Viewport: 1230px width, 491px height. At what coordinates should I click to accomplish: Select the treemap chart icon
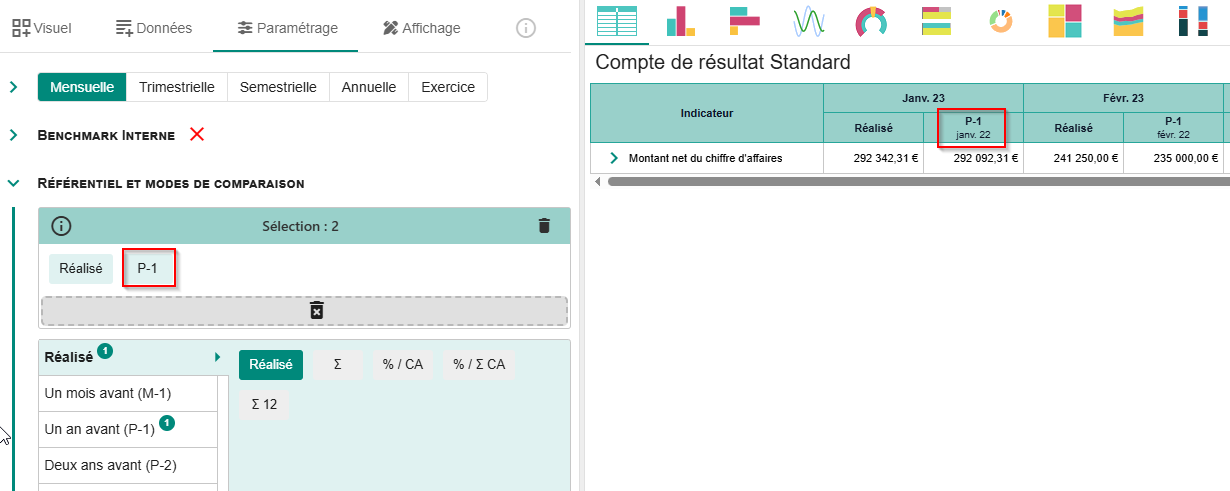coord(1064,21)
